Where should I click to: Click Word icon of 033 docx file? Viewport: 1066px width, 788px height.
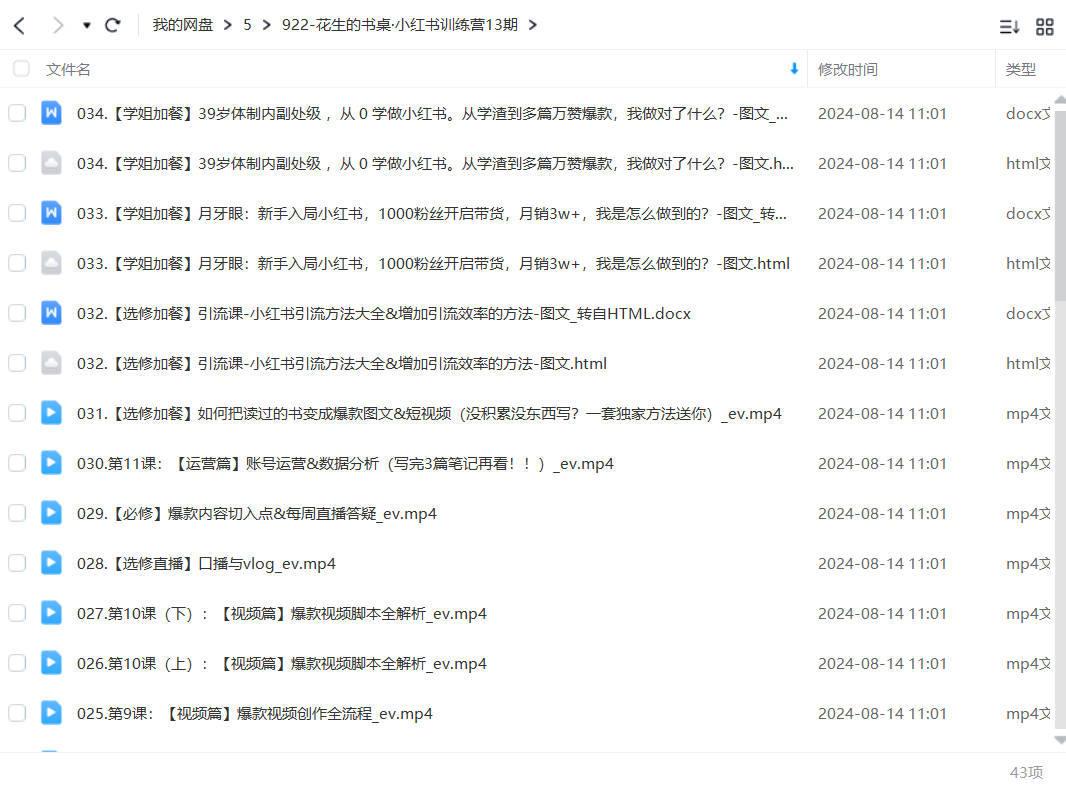51,213
